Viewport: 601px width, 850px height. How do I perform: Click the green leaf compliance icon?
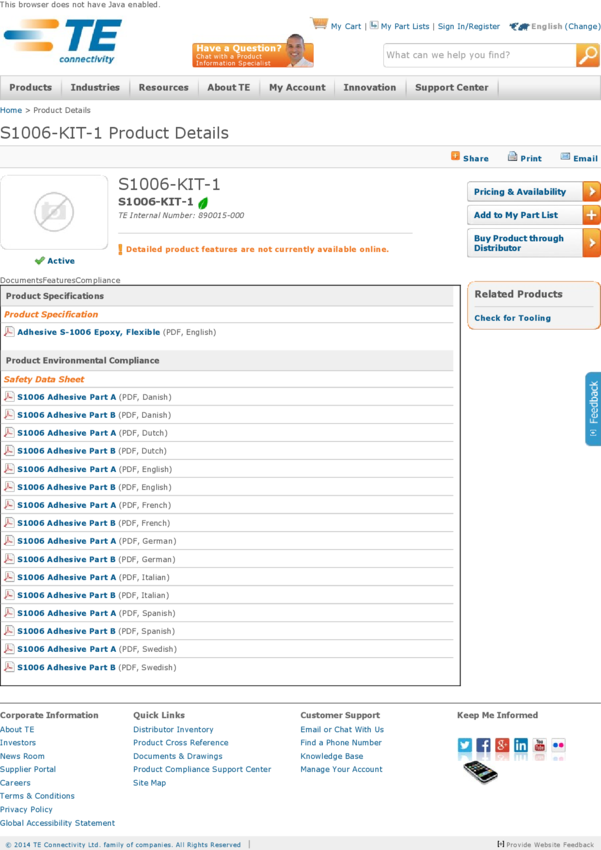[x=203, y=203]
